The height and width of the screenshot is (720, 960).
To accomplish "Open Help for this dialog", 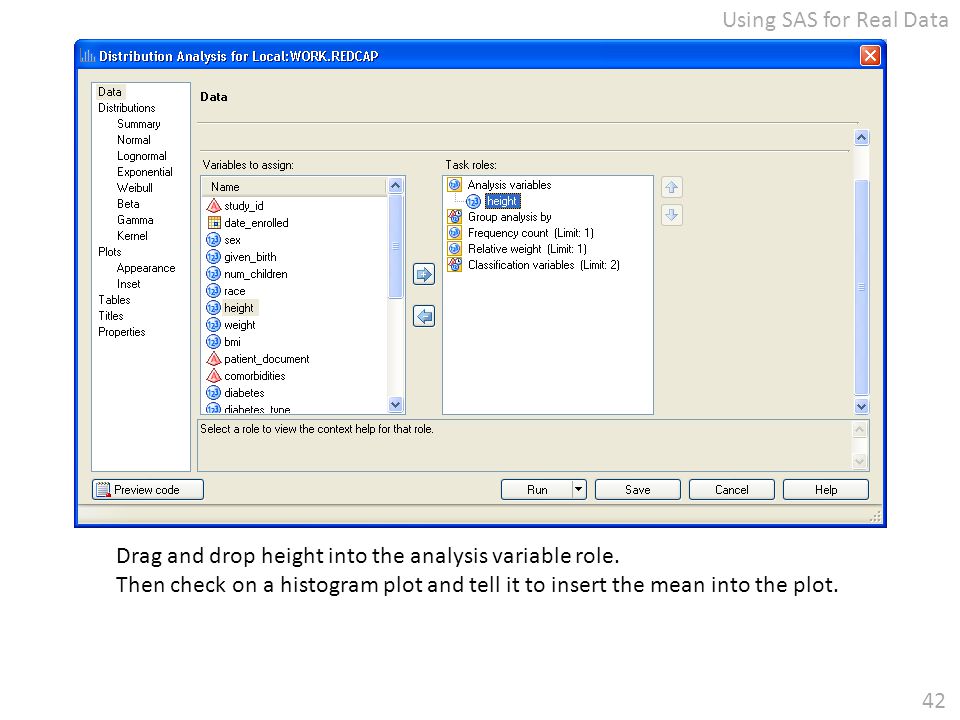I will (826, 489).
